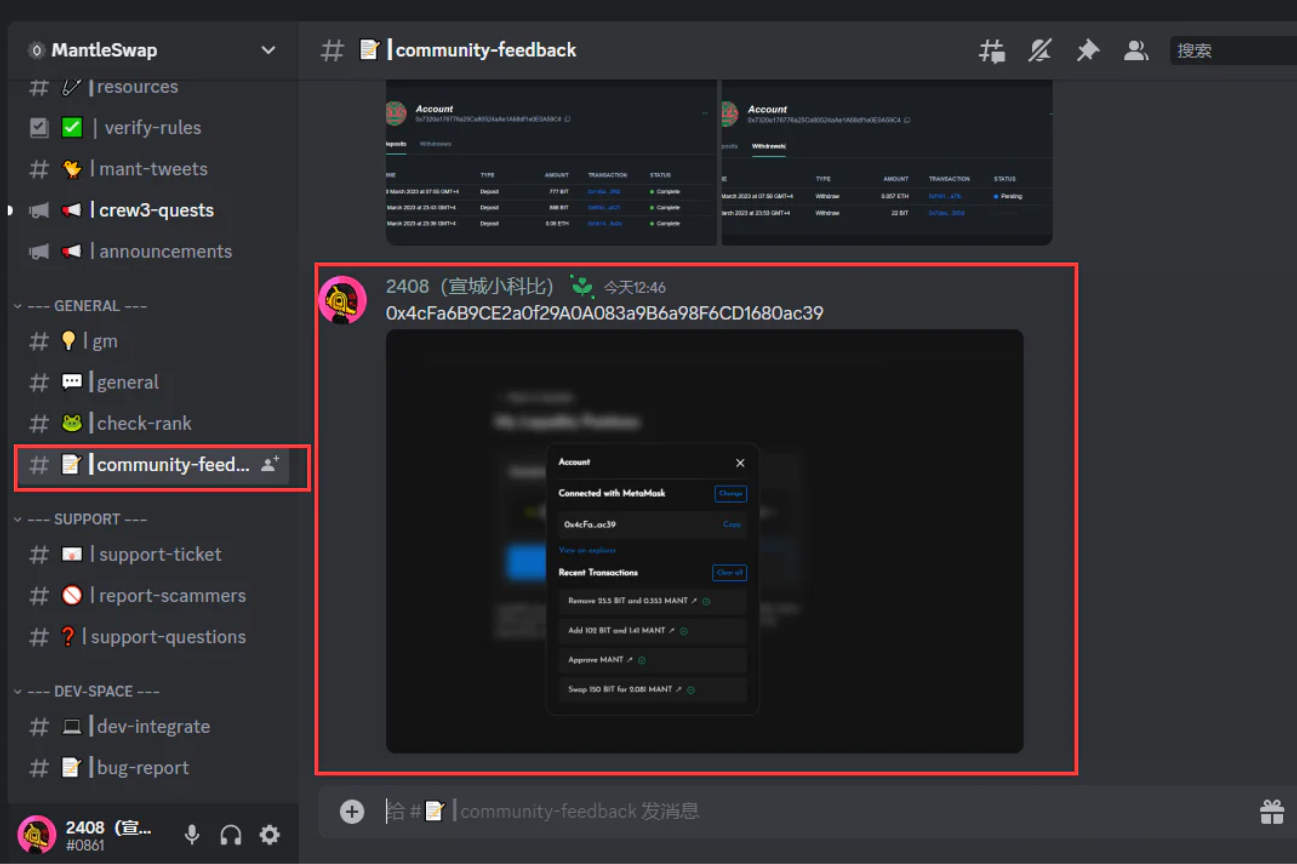
Task: Open pinned messages pin icon
Action: click(x=1087, y=51)
